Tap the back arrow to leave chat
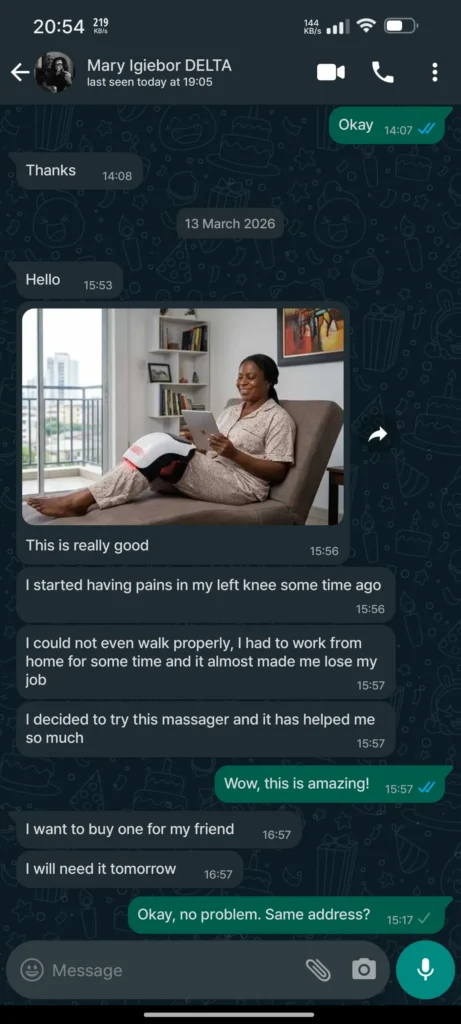Screen dimensions: 461x1024 point(20,72)
